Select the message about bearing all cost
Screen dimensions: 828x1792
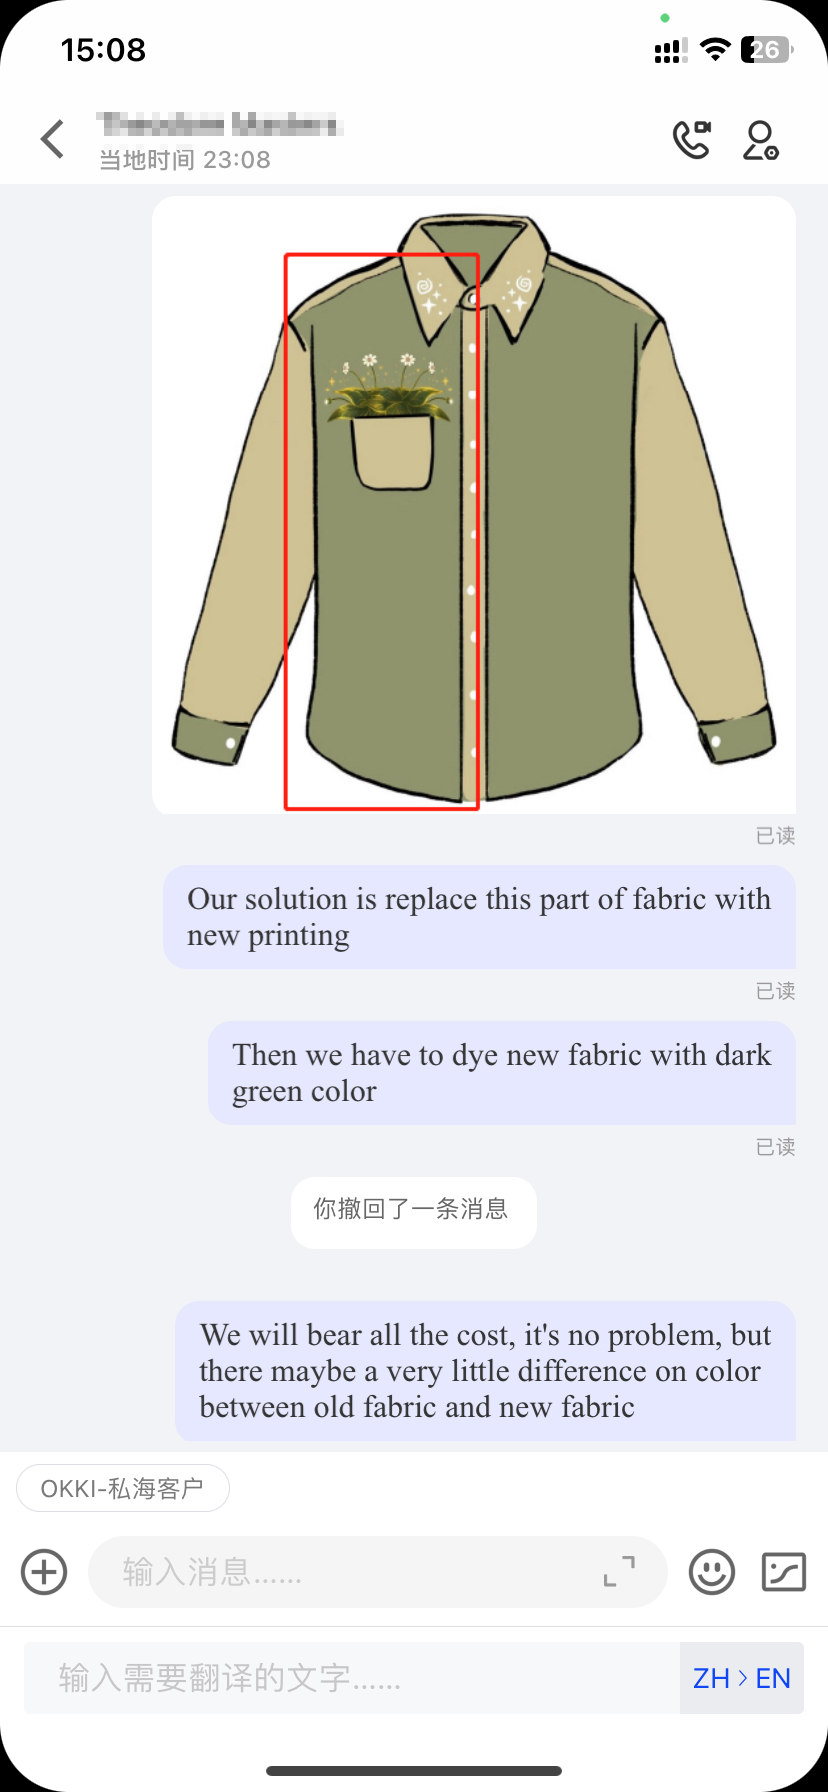coord(486,1371)
